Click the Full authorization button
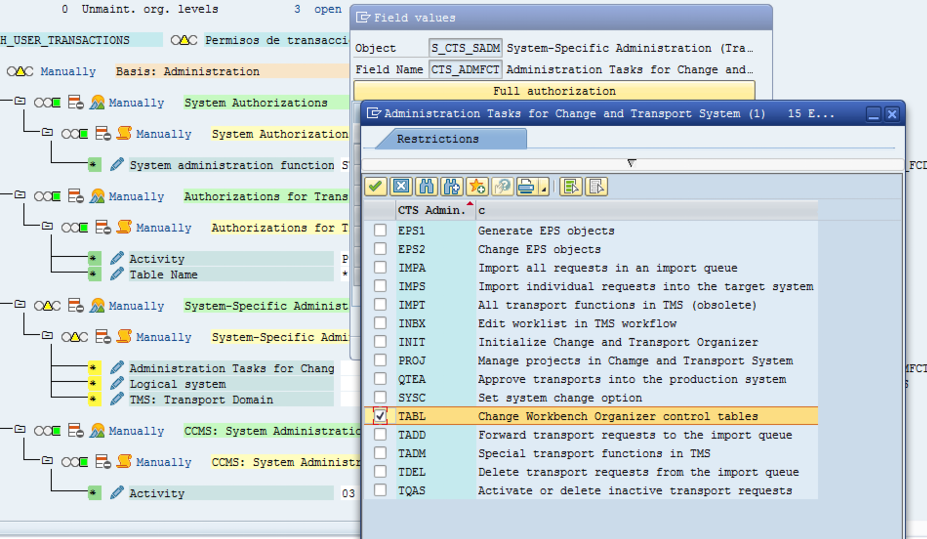This screenshot has height=539, width=927. pyautogui.click(x=555, y=90)
